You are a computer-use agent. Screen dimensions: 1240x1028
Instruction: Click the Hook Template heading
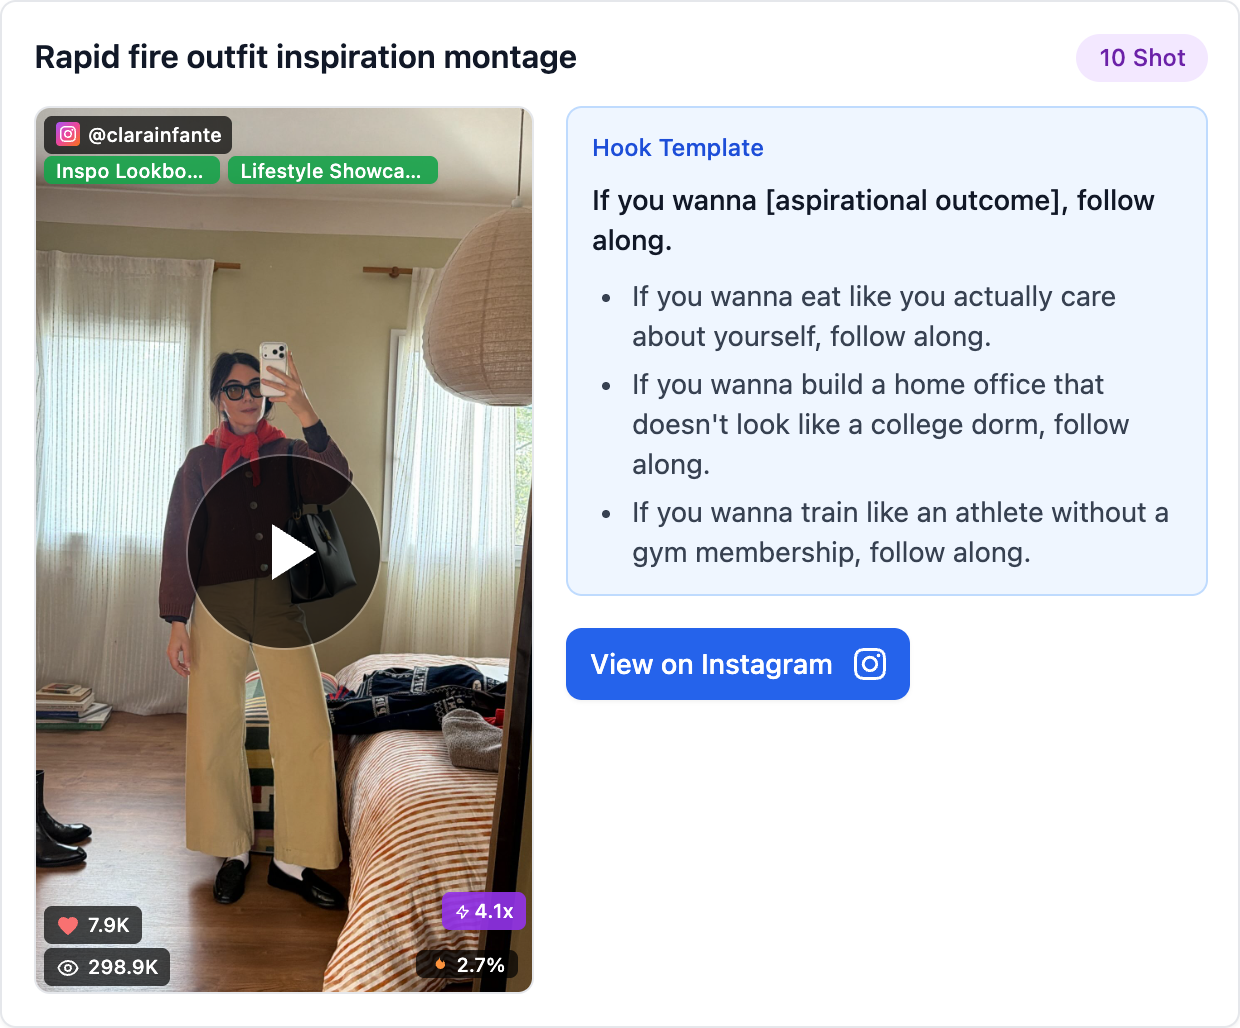[x=678, y=148]
